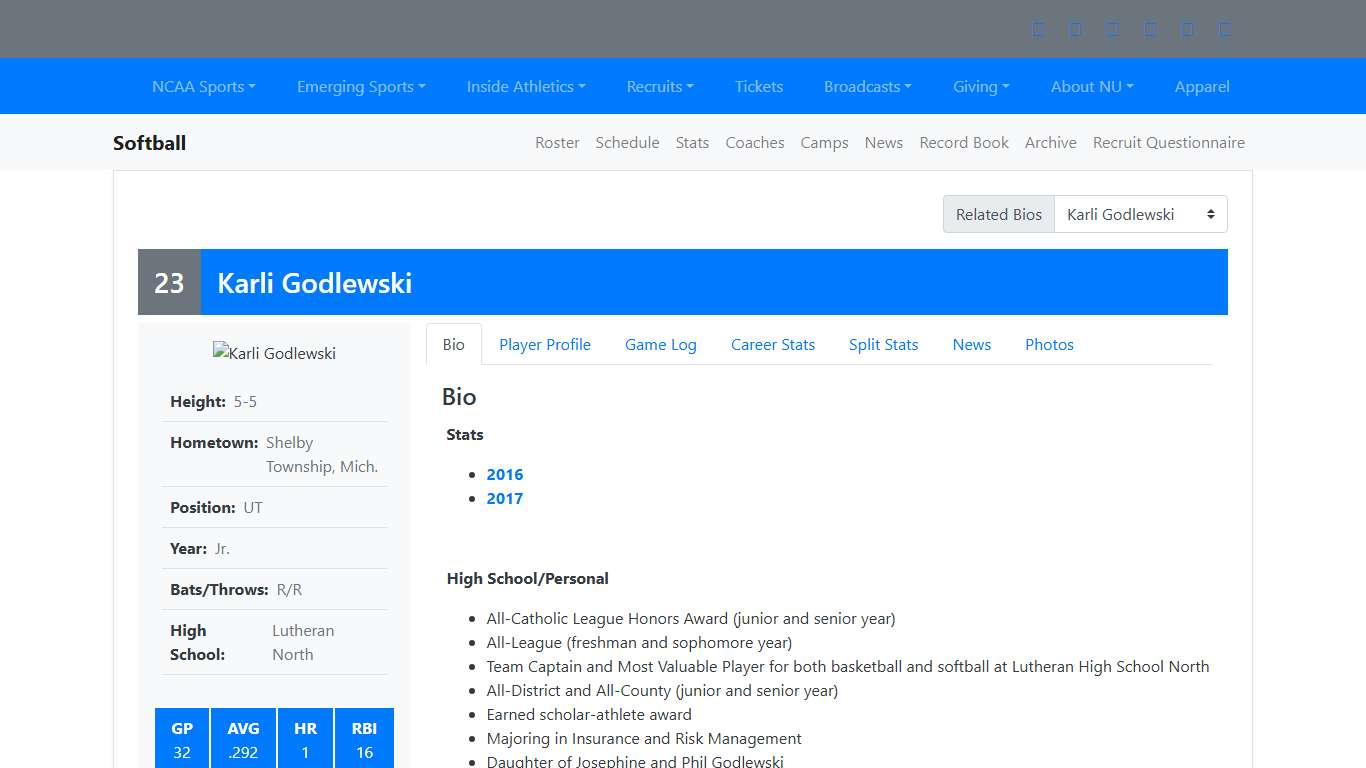1366x768 pixels.
Task: Expand the Emerging Sports dropdown
Action: point(361,87)
